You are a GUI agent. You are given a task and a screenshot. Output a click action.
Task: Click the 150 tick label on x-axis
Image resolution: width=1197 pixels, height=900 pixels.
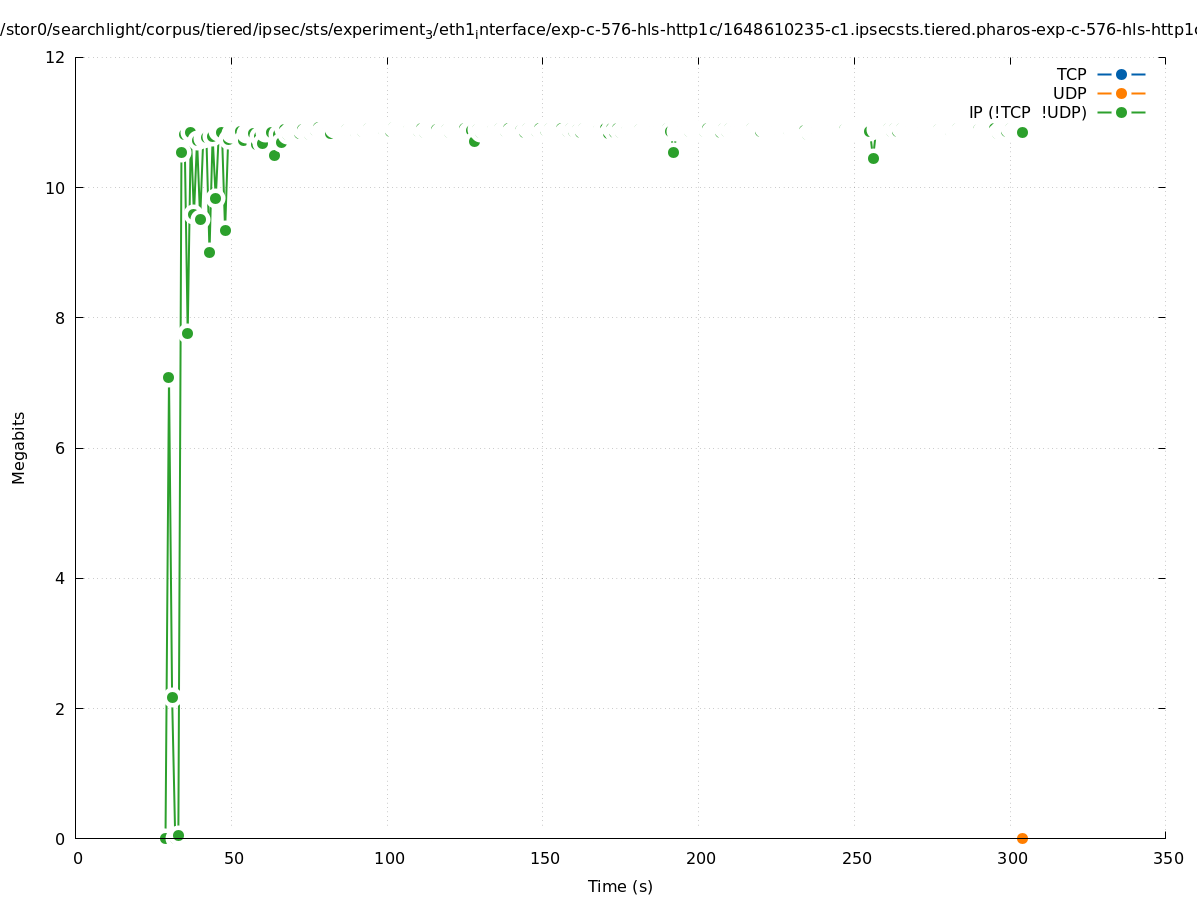[544, 858]
